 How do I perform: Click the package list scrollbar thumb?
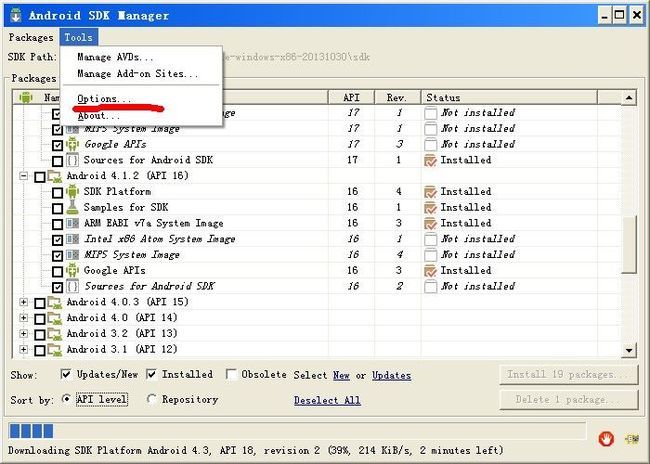629,245
